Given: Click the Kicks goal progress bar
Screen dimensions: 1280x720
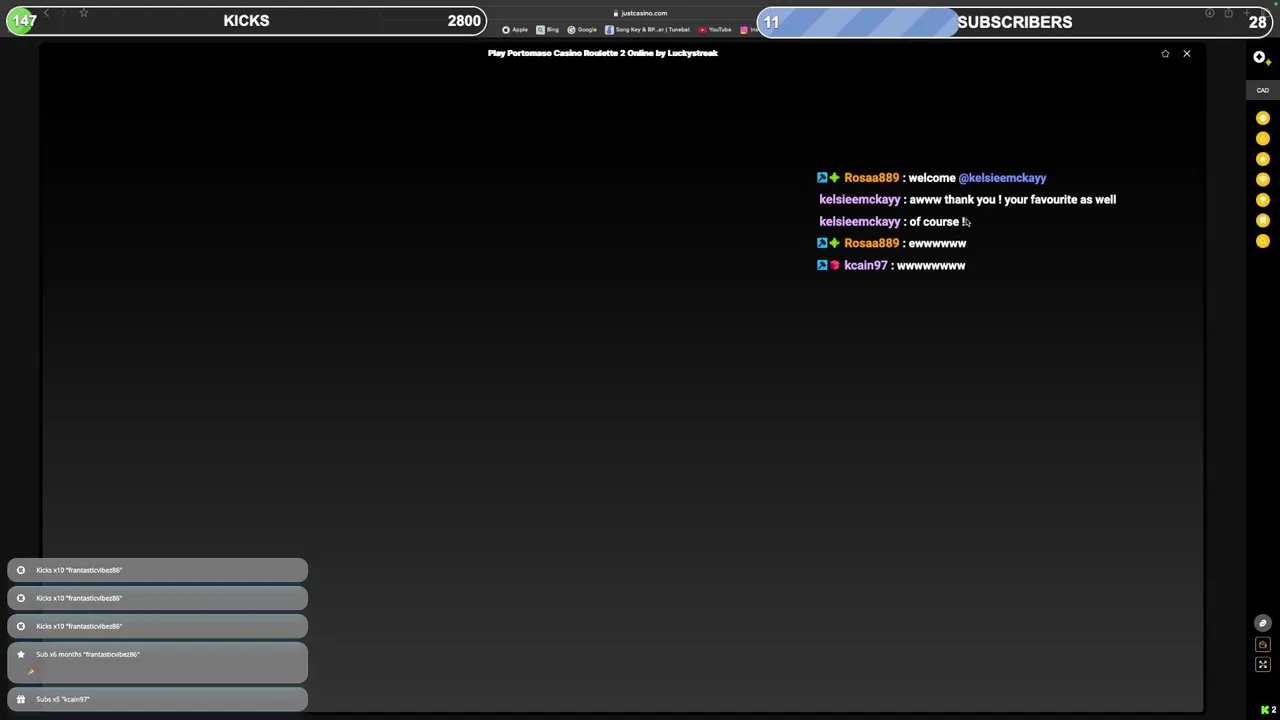Looking at the screenshot, I should click(x=246, y=21).
